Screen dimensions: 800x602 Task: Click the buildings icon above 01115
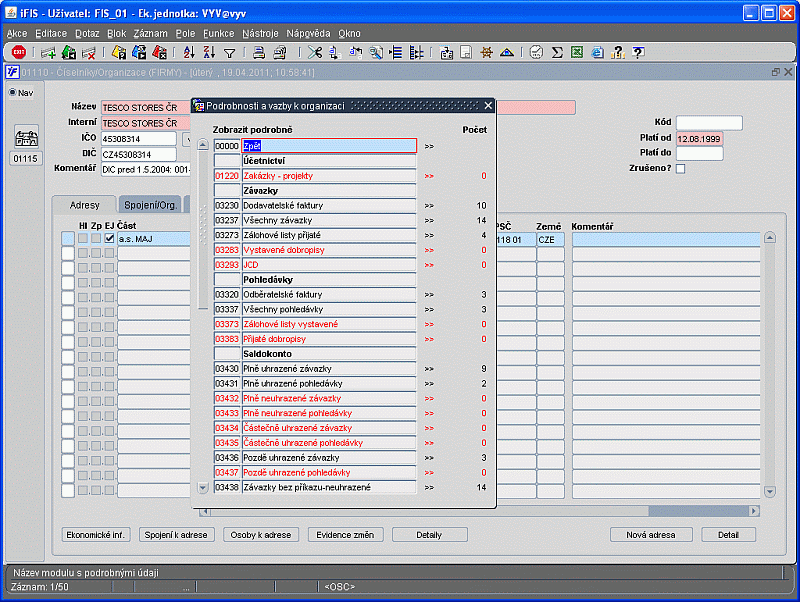coord(25,138)
